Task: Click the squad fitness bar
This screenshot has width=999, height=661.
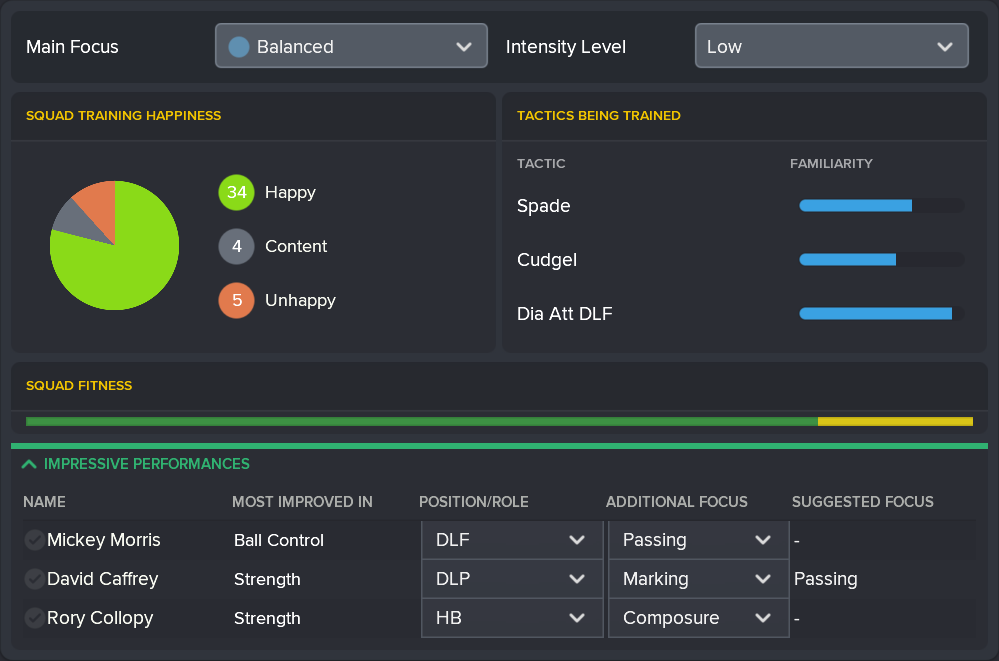Action: point(499,421)
